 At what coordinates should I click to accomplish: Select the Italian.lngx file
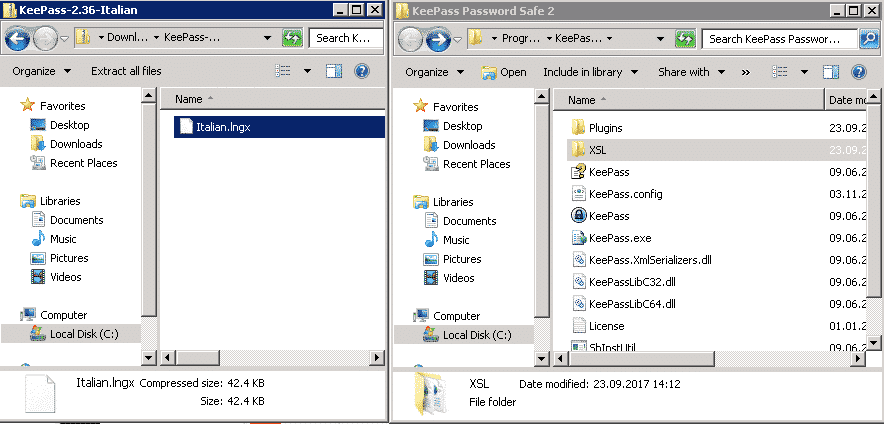tap(279, 127)
